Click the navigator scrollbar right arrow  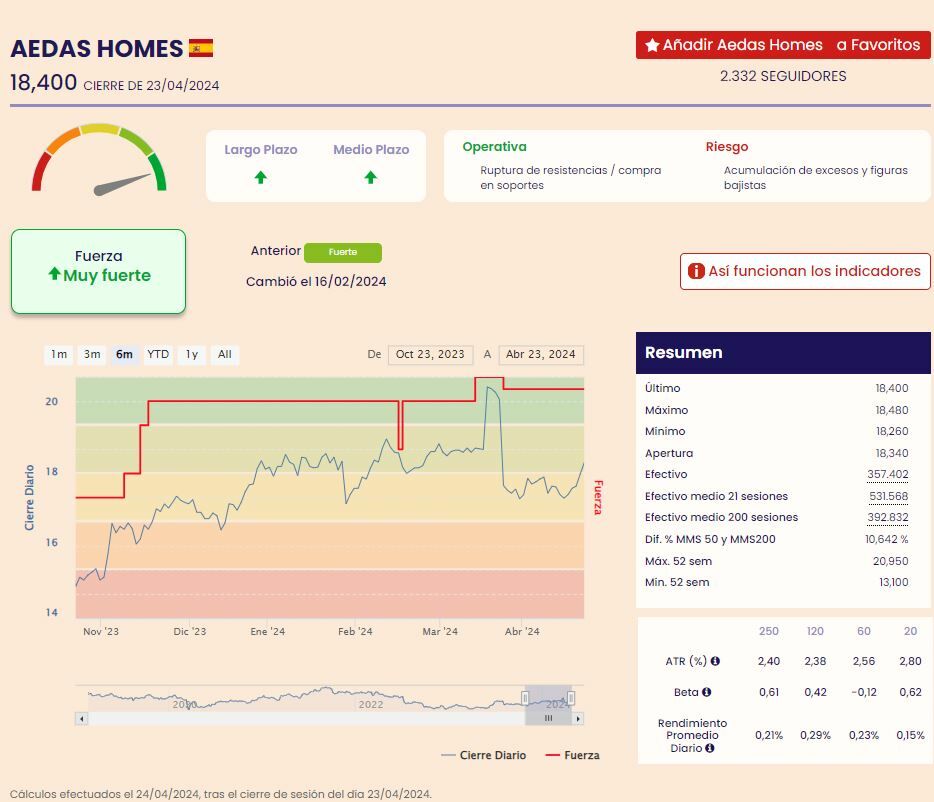577,719
